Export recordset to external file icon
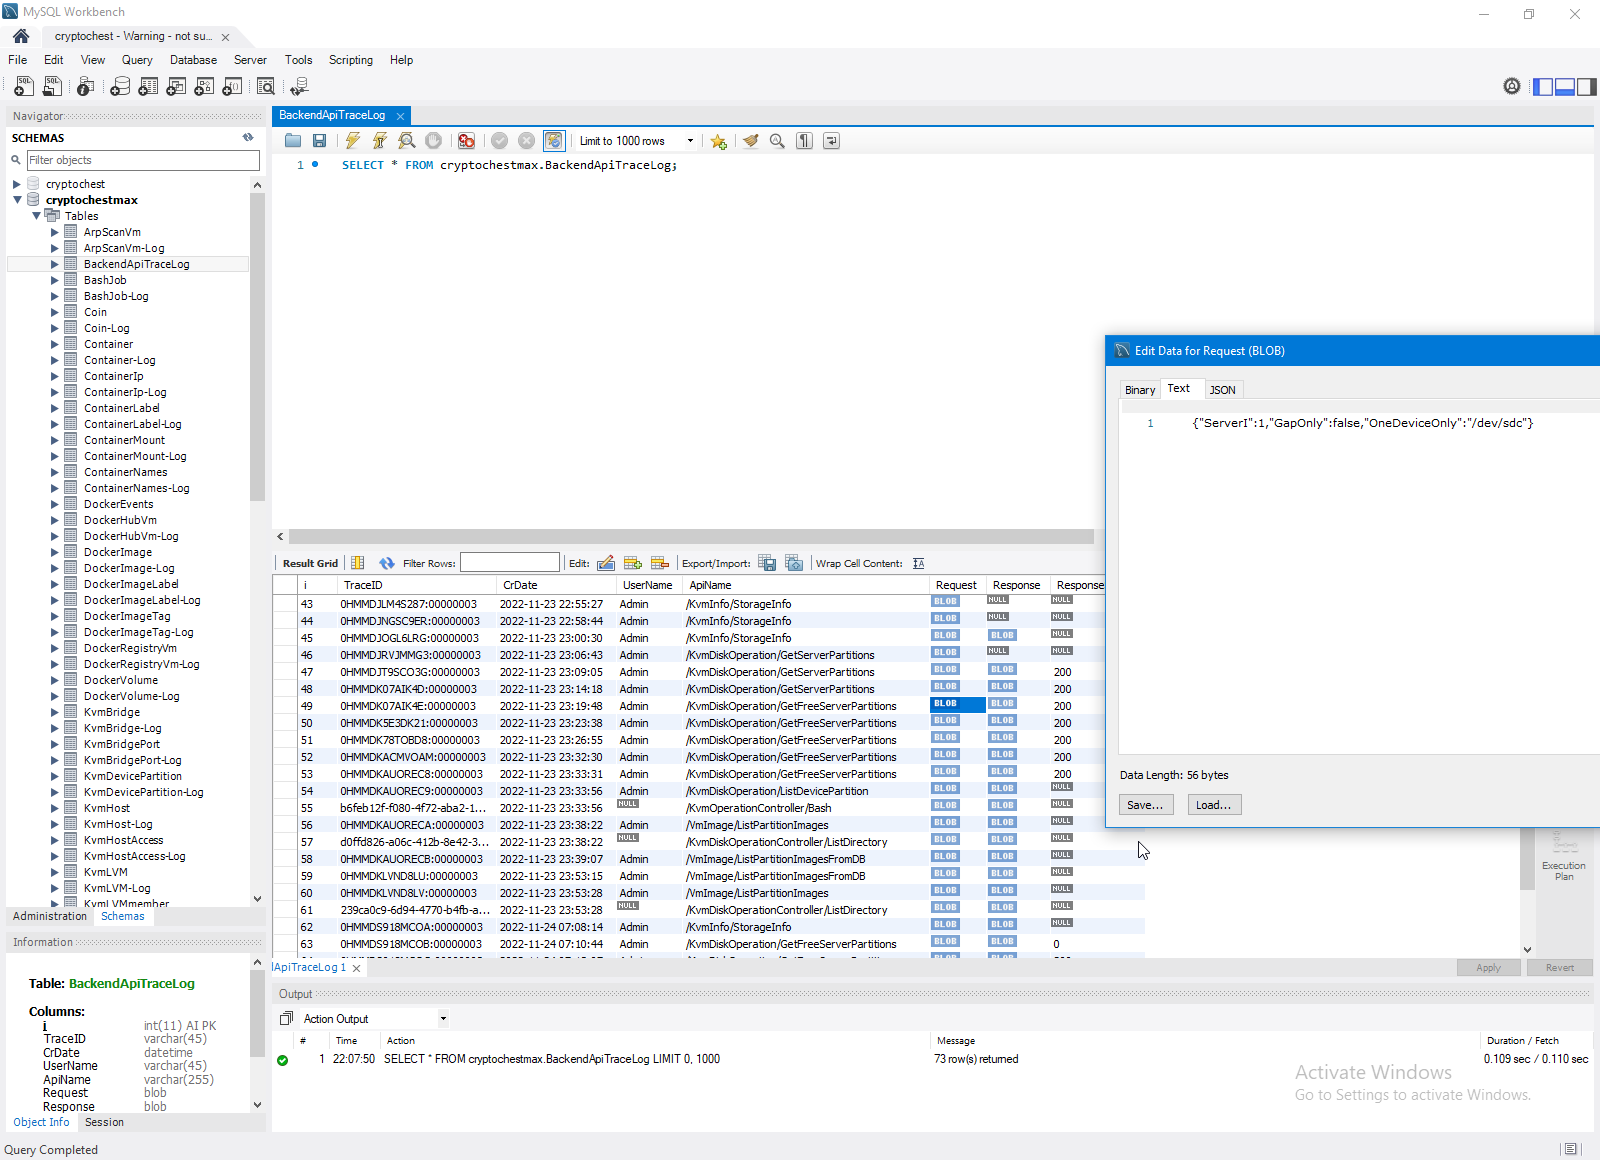This screenshot has height=1160, width=1600. tap(767, 563)
